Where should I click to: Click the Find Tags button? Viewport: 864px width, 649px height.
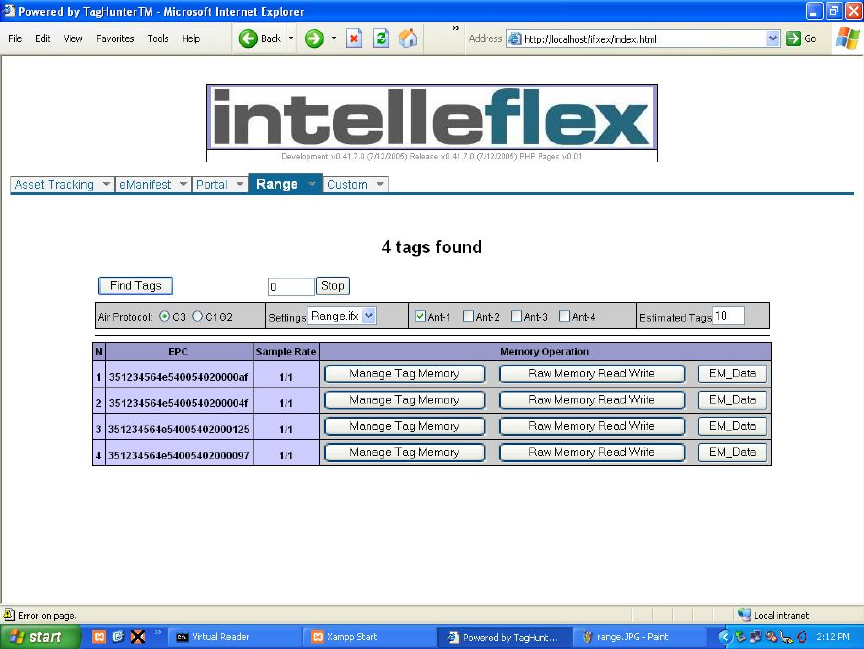click(x=136, y=286)
